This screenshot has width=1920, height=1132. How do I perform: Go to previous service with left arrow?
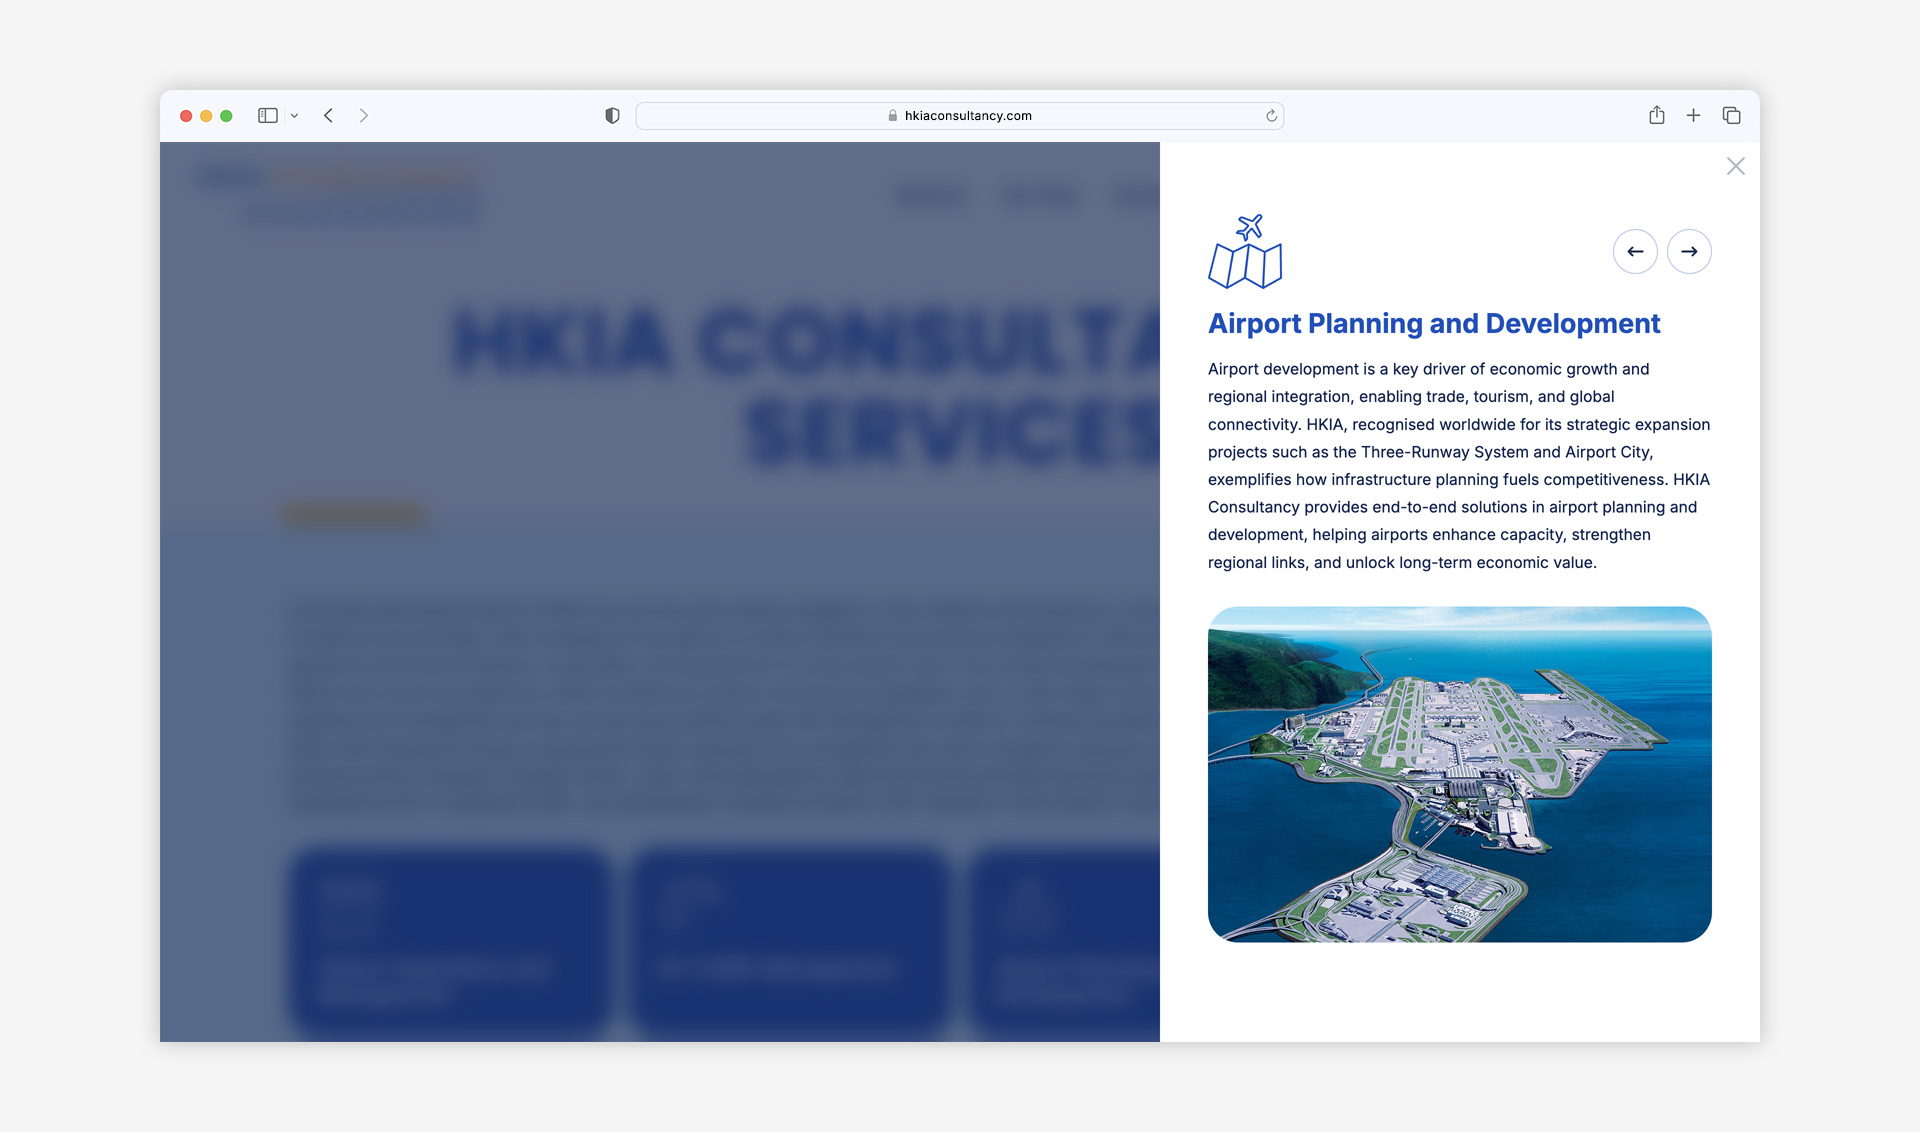1635,251
